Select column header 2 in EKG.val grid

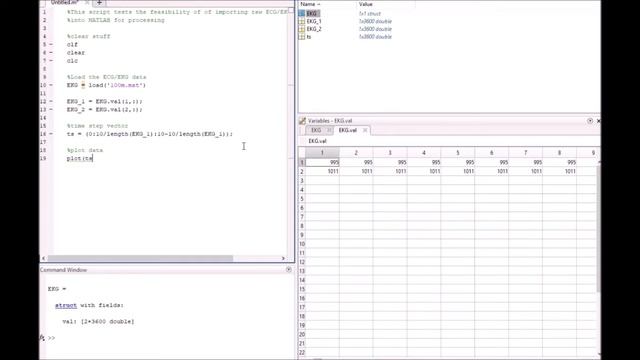click(x=356, y=153)
